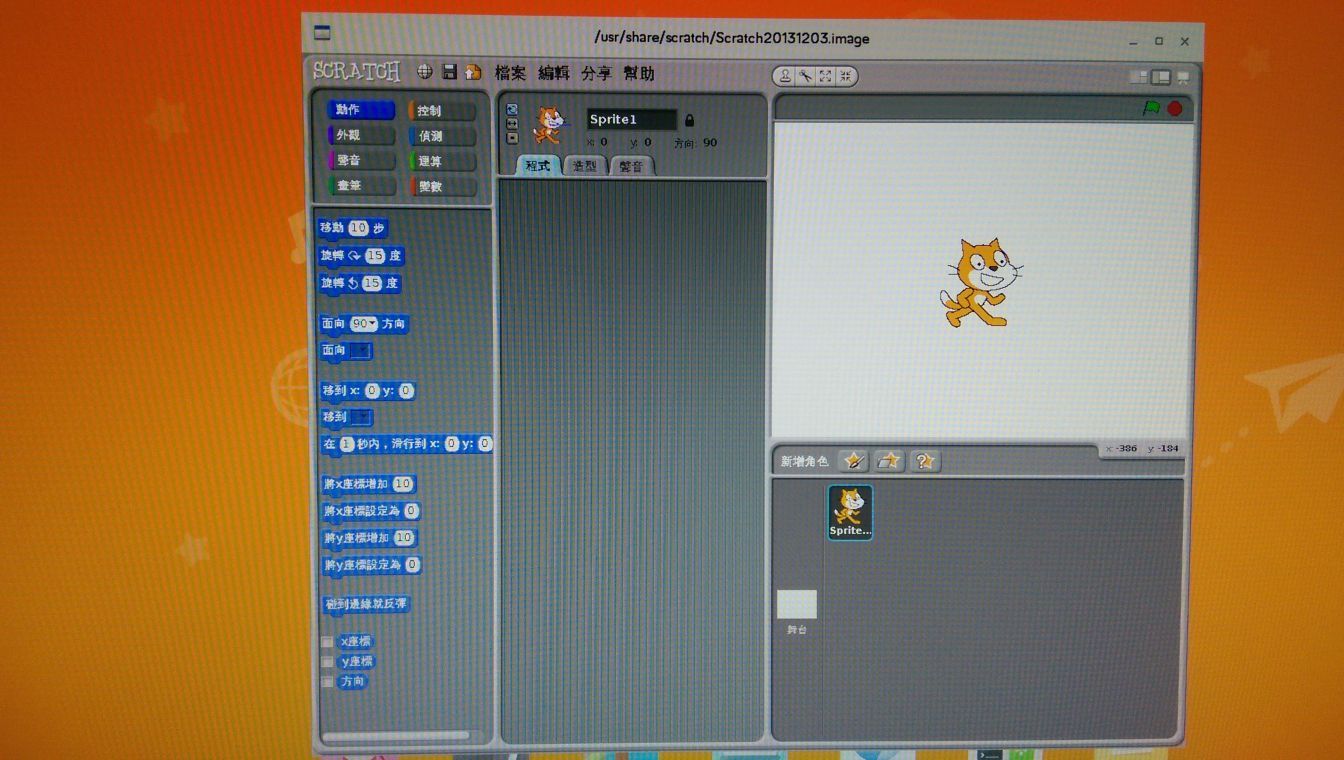Toggle the 方向 reporter checkbox
This screenshot has height=760, width=1344.
point(327,682)
